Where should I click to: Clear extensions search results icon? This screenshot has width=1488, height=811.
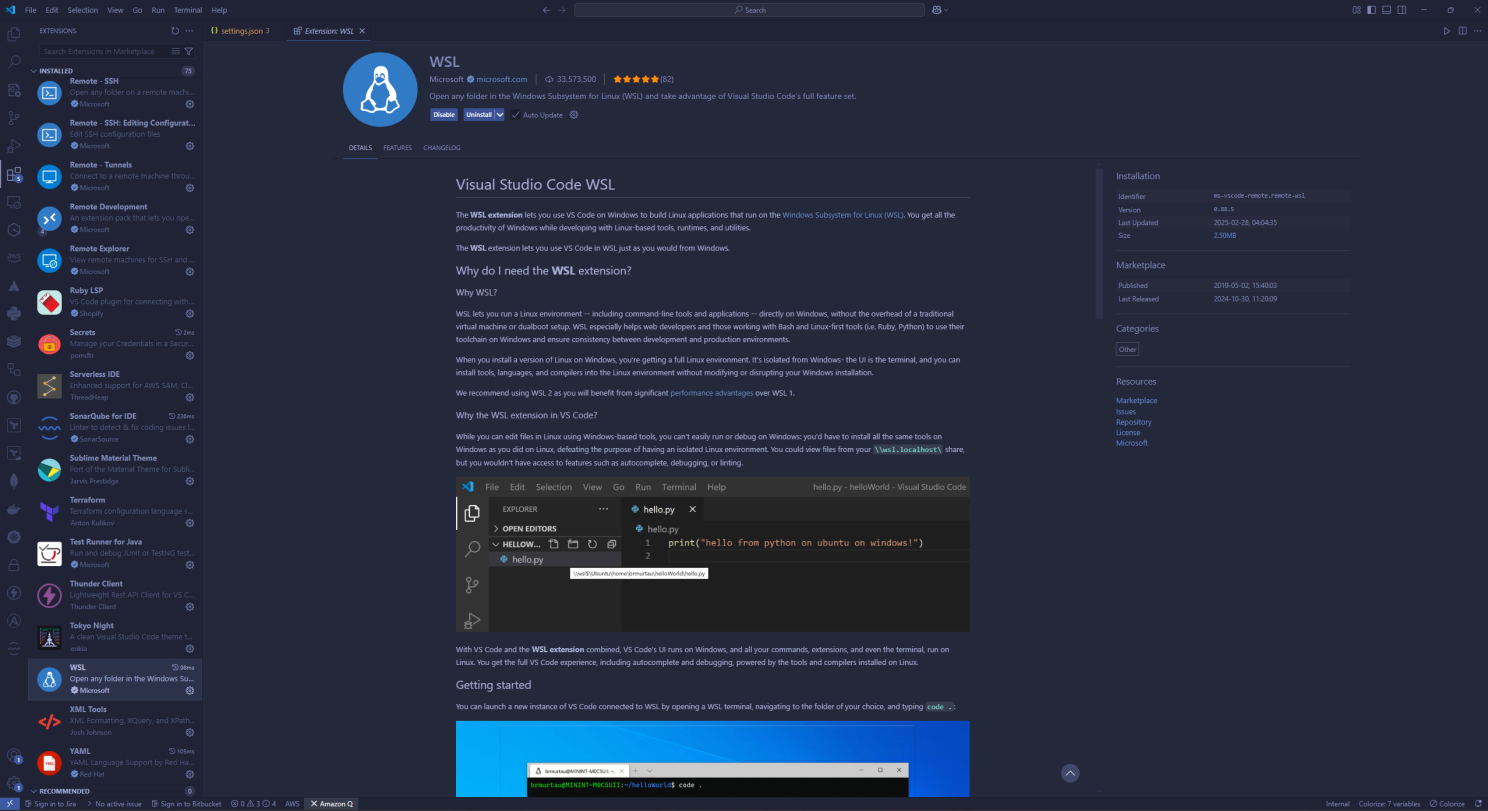click(x=176, y=51)
